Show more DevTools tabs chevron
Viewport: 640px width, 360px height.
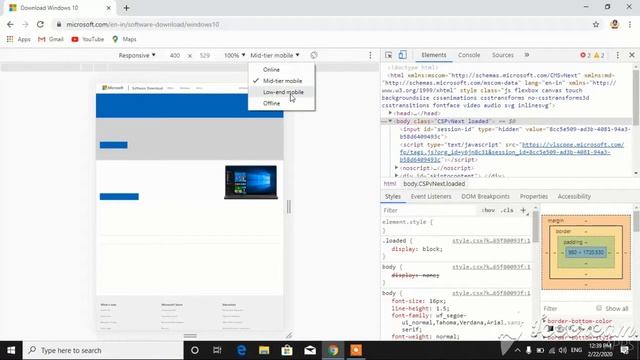click(x=527, y=55)
